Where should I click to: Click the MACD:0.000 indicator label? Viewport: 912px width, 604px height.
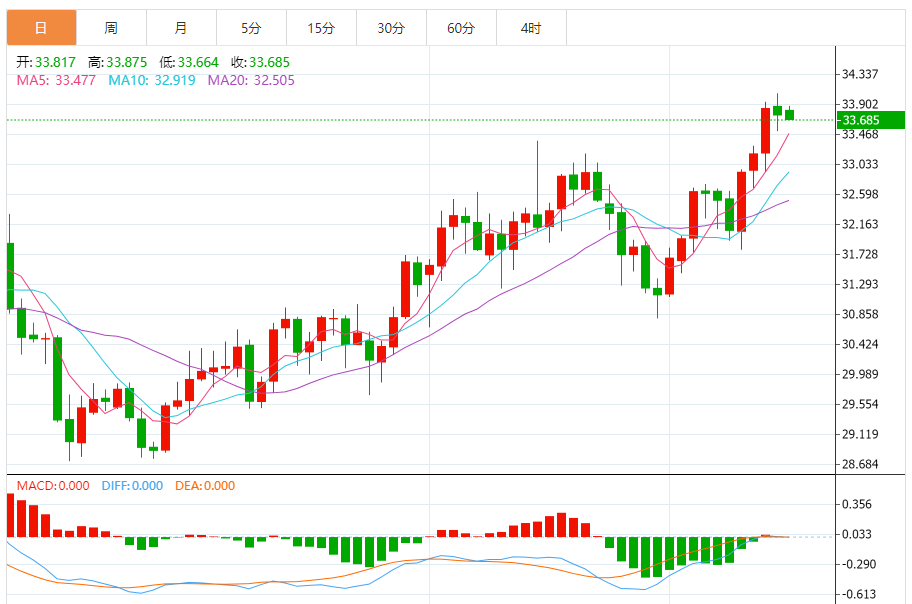click(x=53, y=486)
